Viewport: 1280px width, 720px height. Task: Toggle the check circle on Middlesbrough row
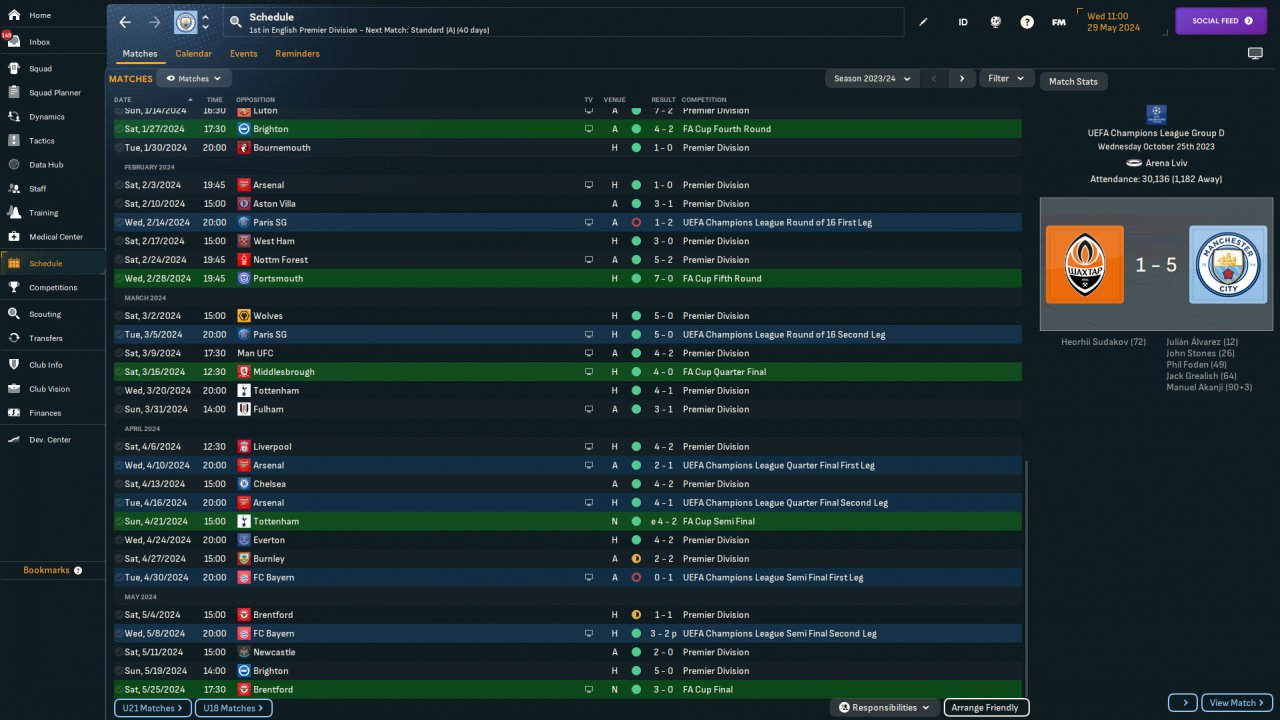click(x=119, y=372)
